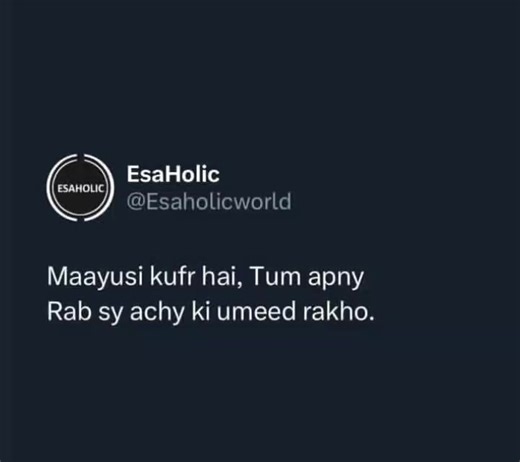Image resolution: width=520 pixels, height=462 pixels.
Task: Click the word Rab in the tweet
Action: click(x=69, y=311)
